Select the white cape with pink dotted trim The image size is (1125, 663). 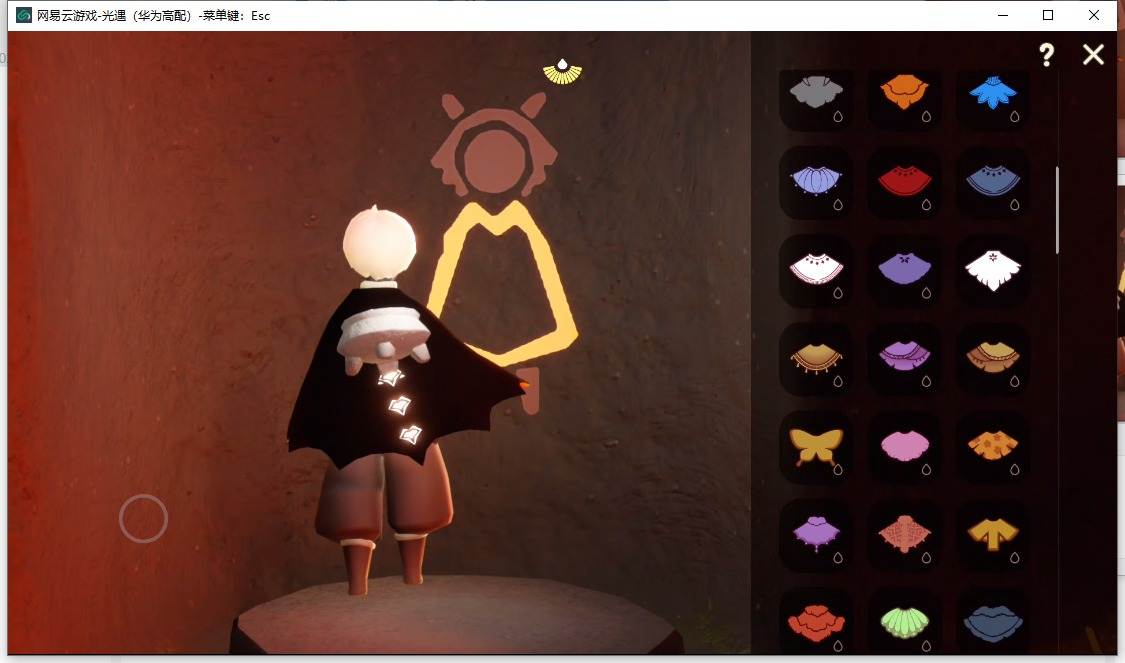click(816, 271)
